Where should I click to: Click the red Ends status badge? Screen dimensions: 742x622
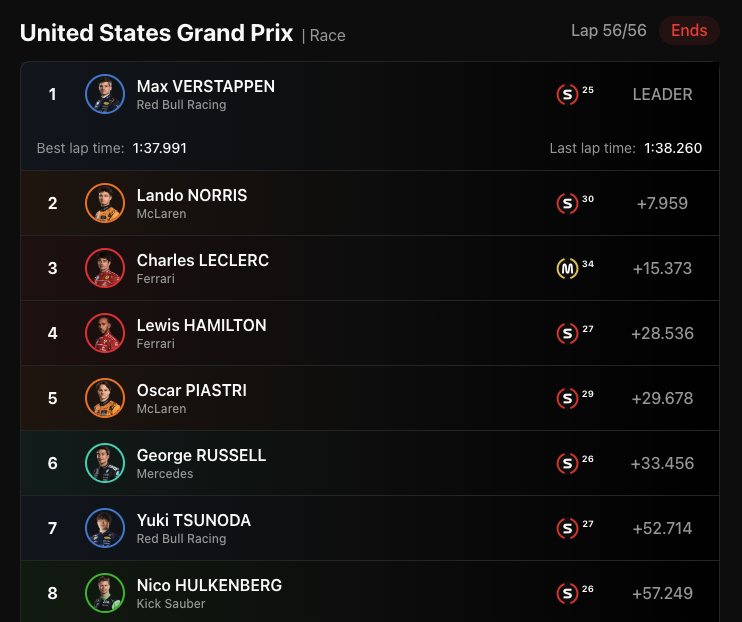689,31
